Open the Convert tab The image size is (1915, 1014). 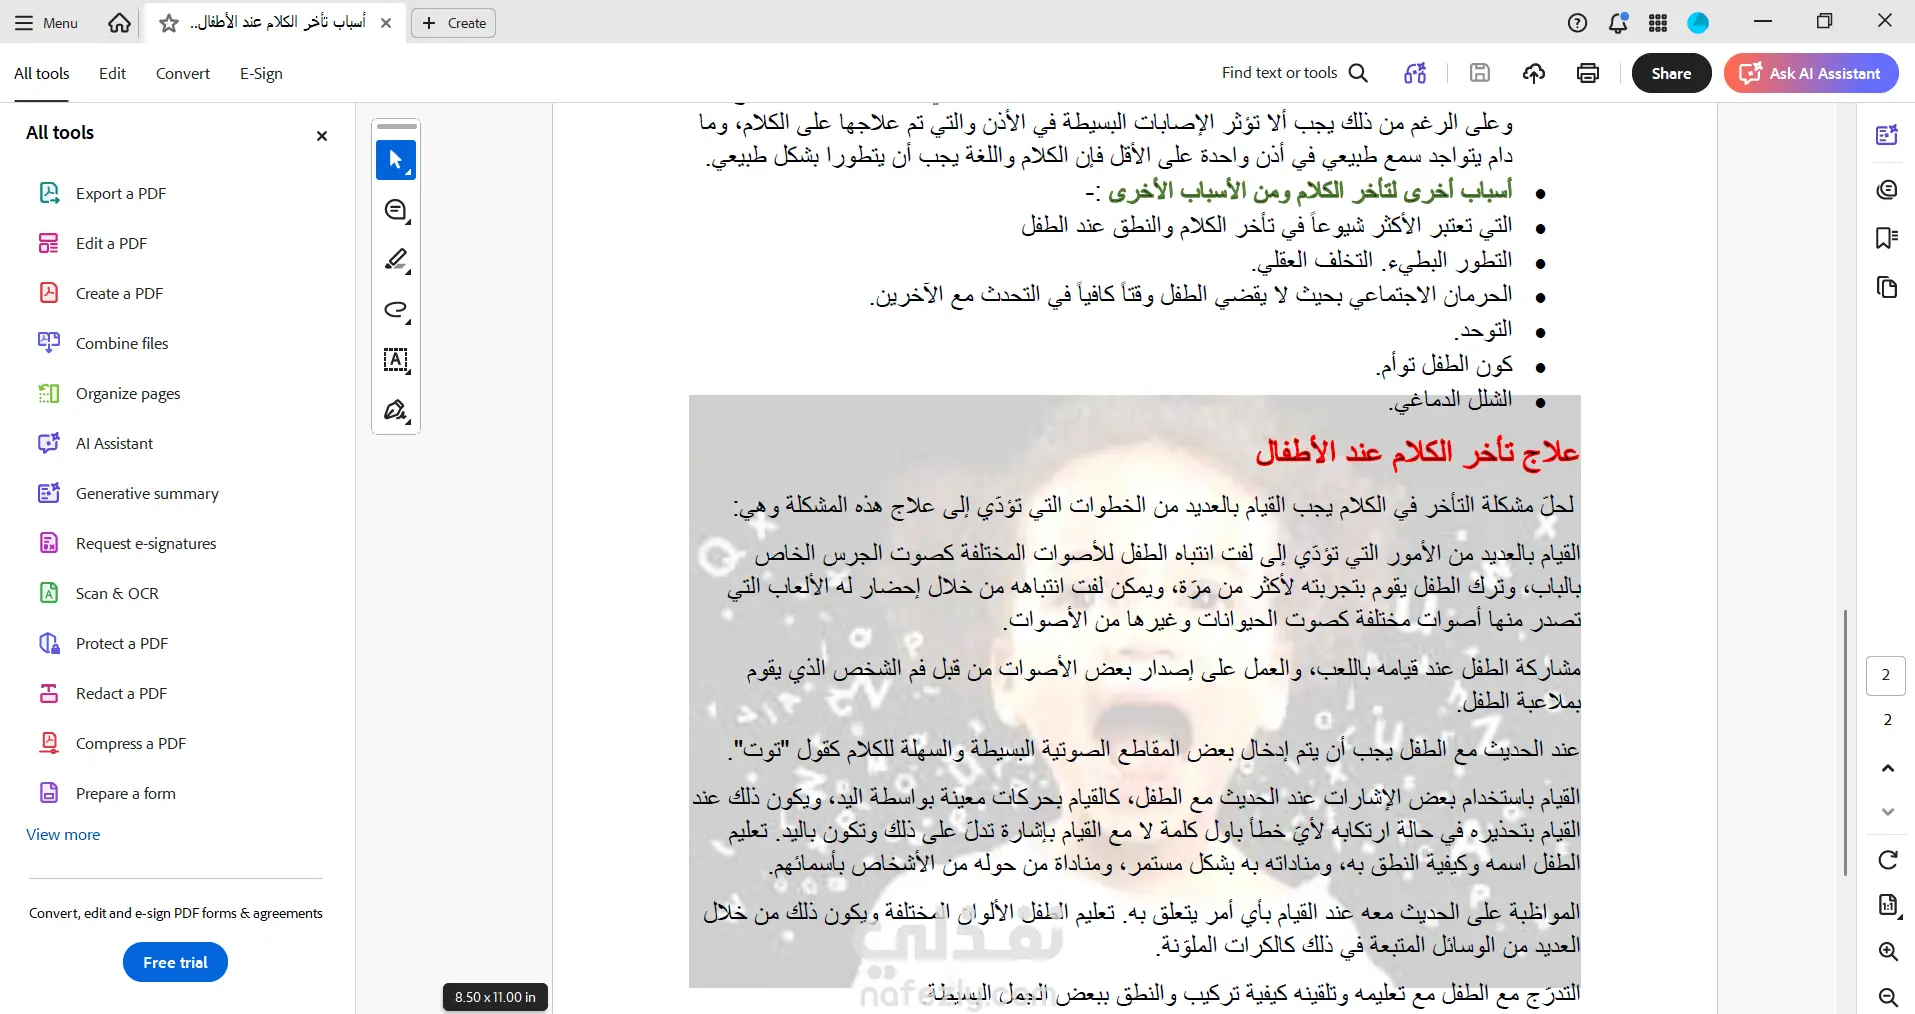(x=183, y=73)
